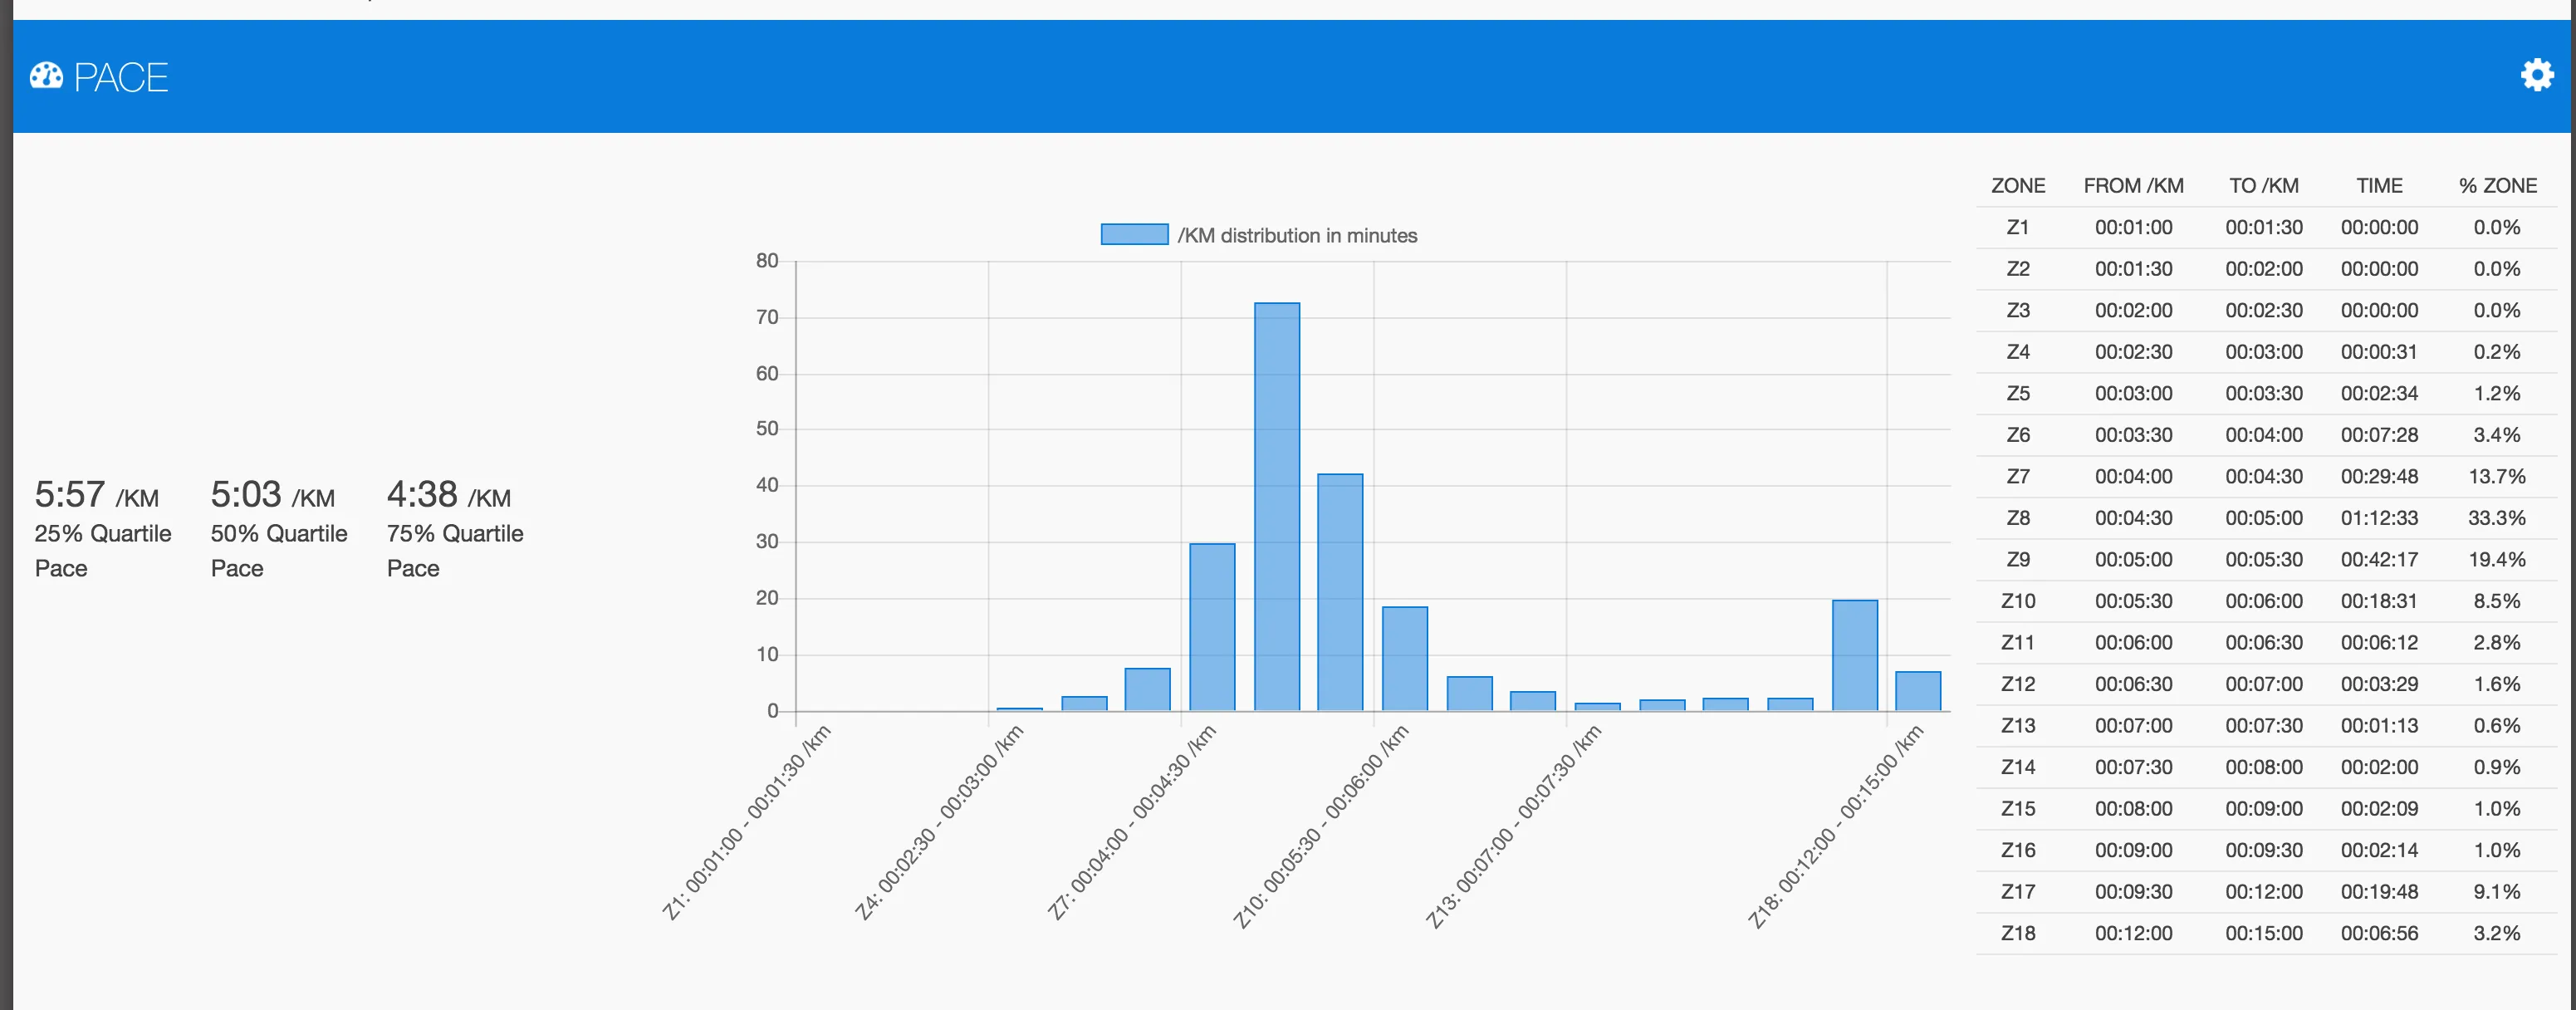Click the FROM /KM column header
The image size is (2576, 1010).
point(2133,186)
